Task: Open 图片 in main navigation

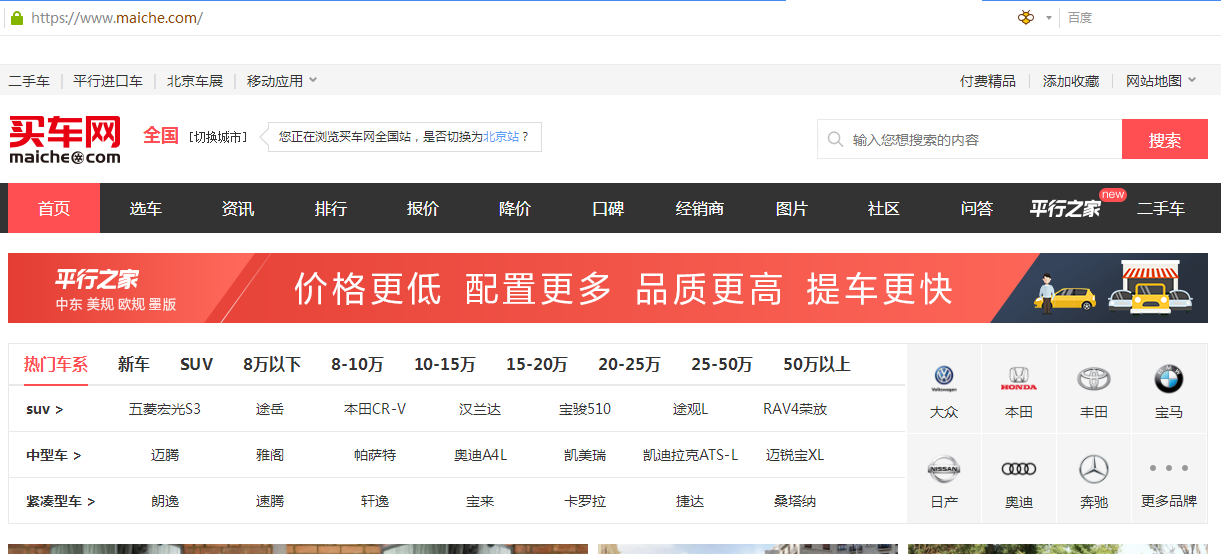Action: [x=792, y=208]
